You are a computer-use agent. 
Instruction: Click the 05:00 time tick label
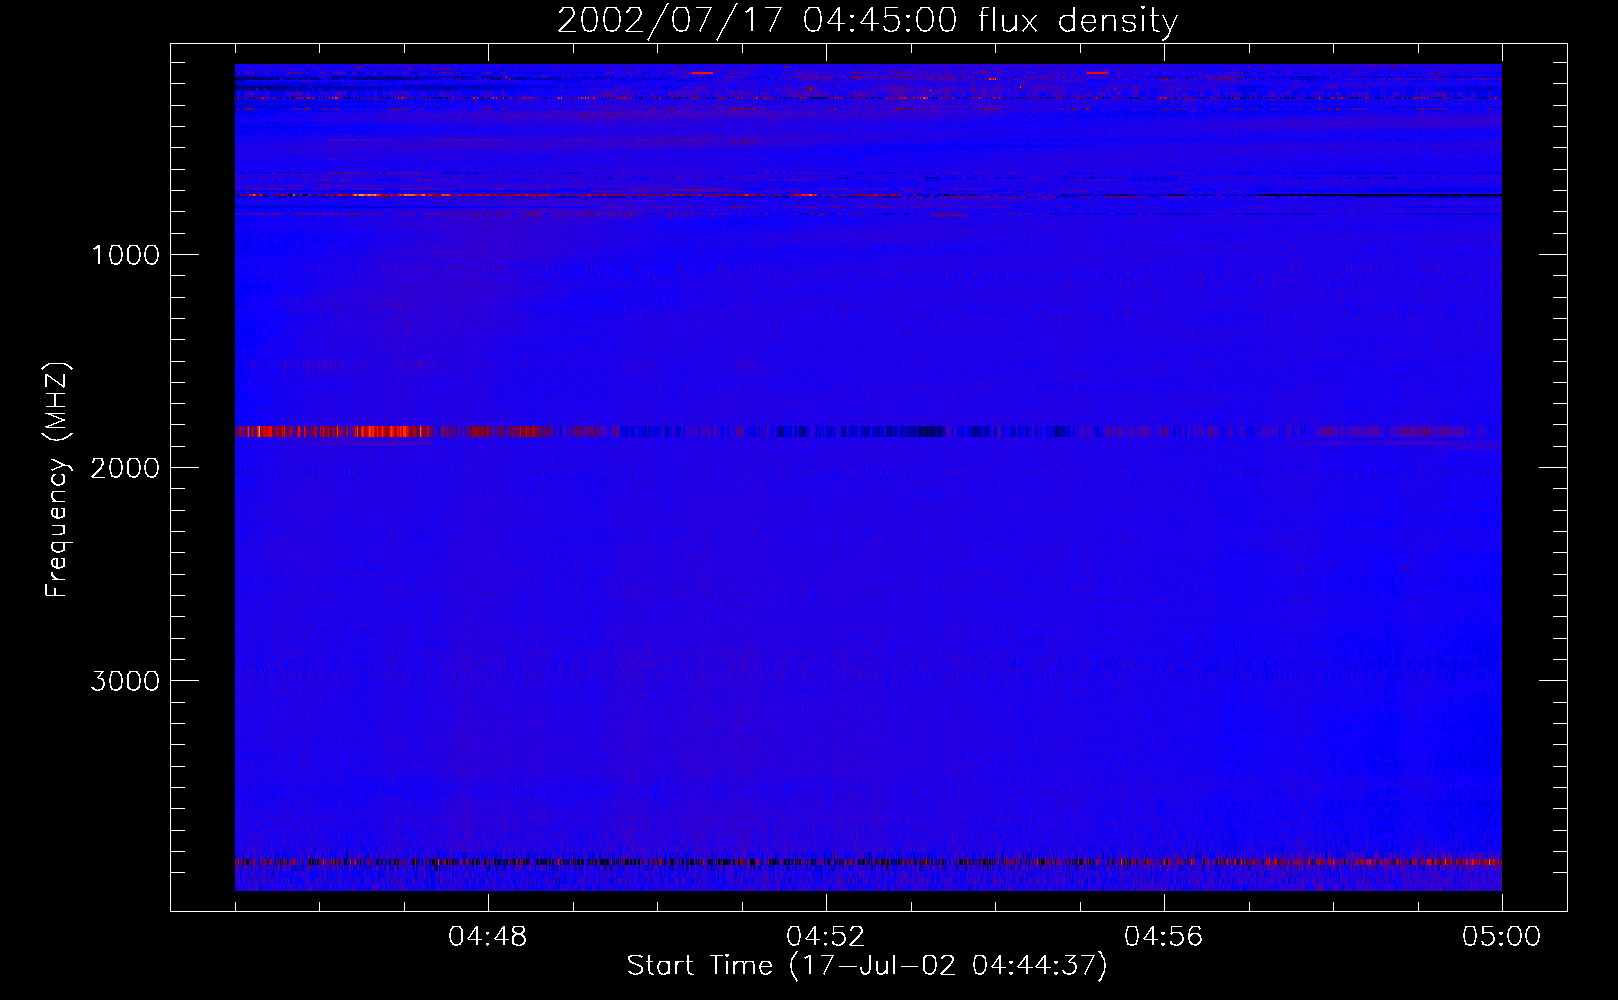(x=1501, y=937)
